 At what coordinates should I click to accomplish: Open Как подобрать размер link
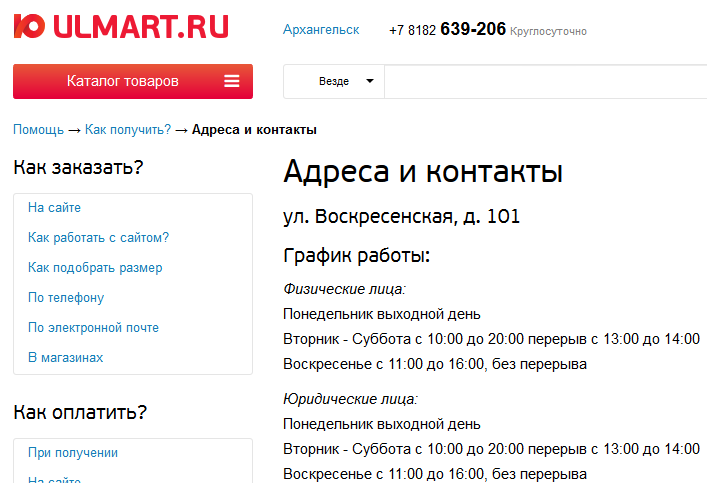(x=95, y=268)
